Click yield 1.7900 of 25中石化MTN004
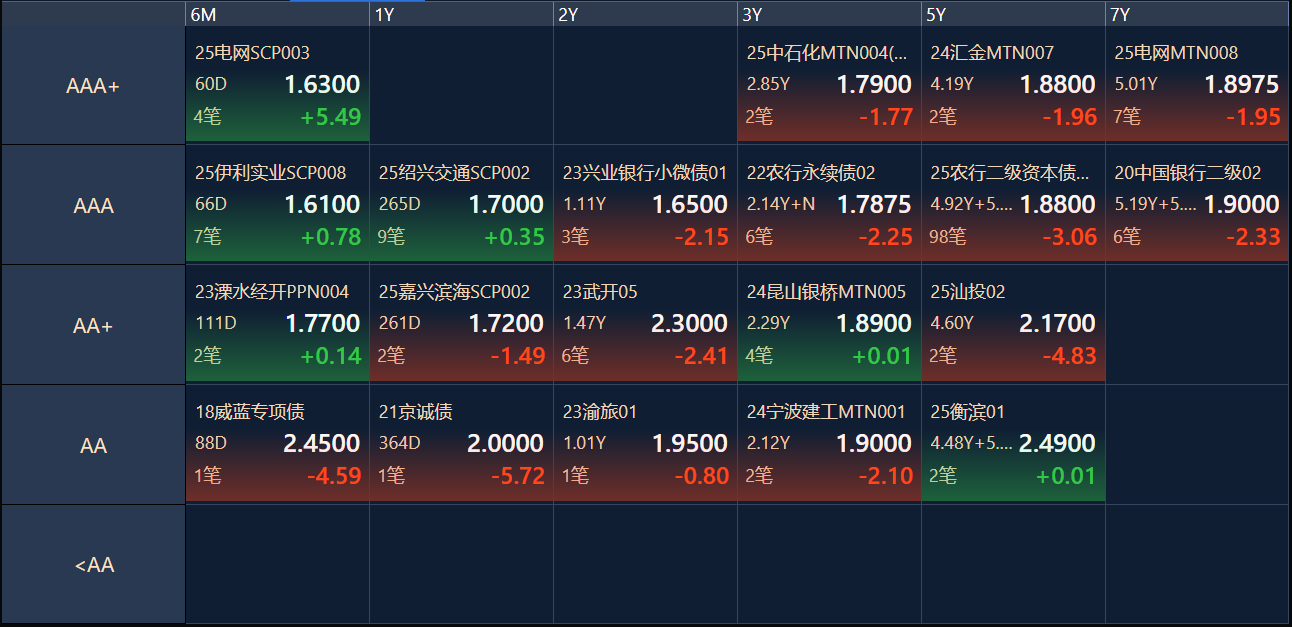1292x627 pixels. [x=874, y=85]
